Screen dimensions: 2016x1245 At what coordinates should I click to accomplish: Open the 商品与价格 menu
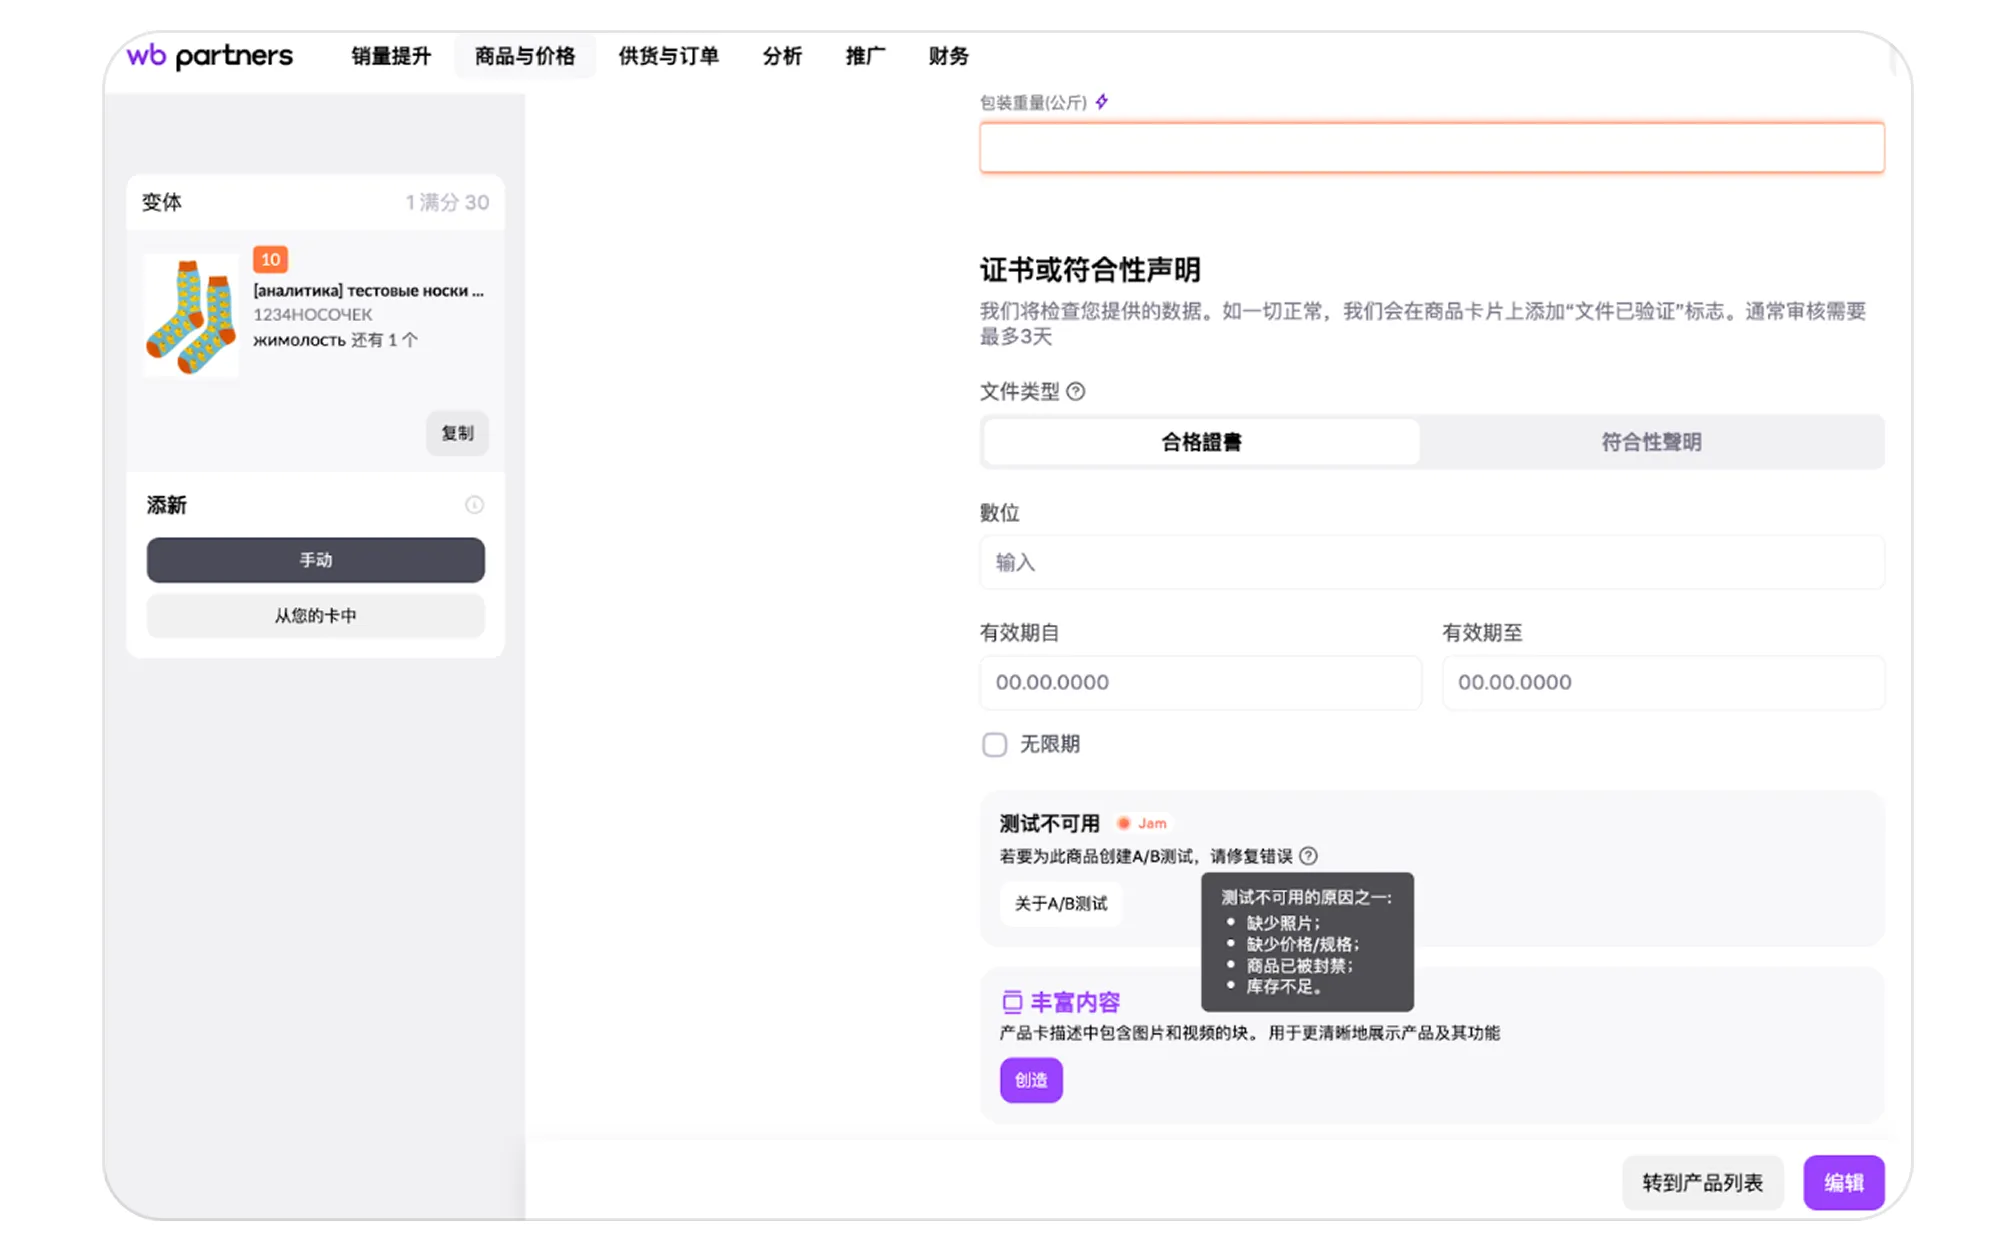click(525, 56)
